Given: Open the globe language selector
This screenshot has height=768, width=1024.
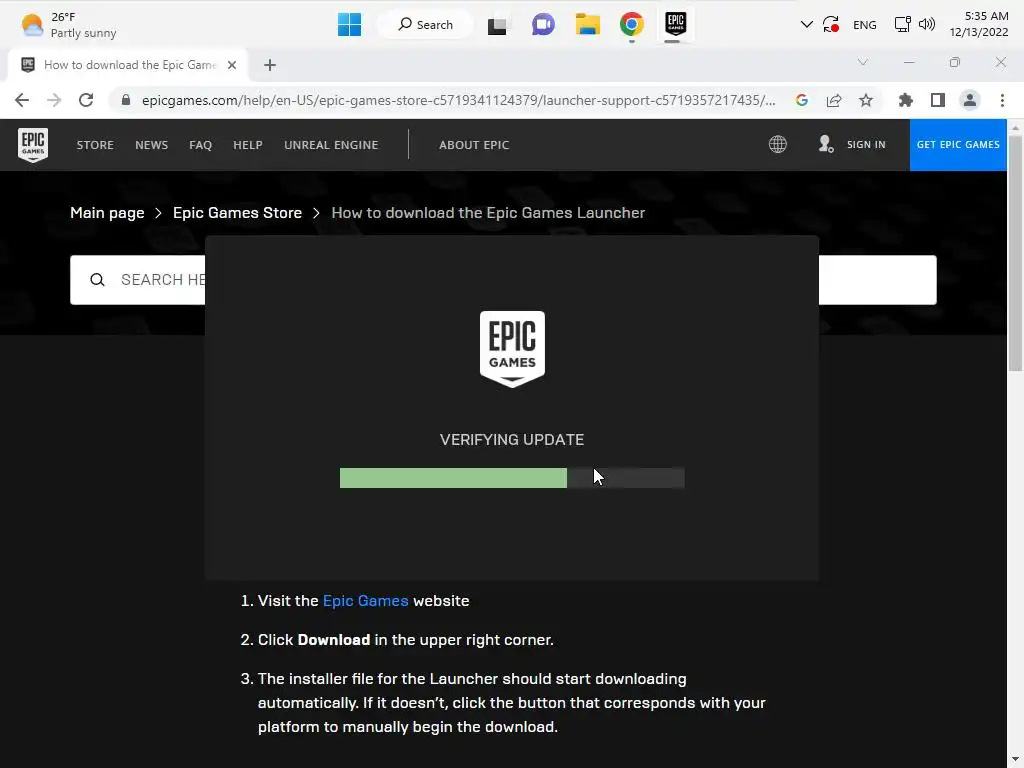Looking at the screenshot, I should [777, 144].
